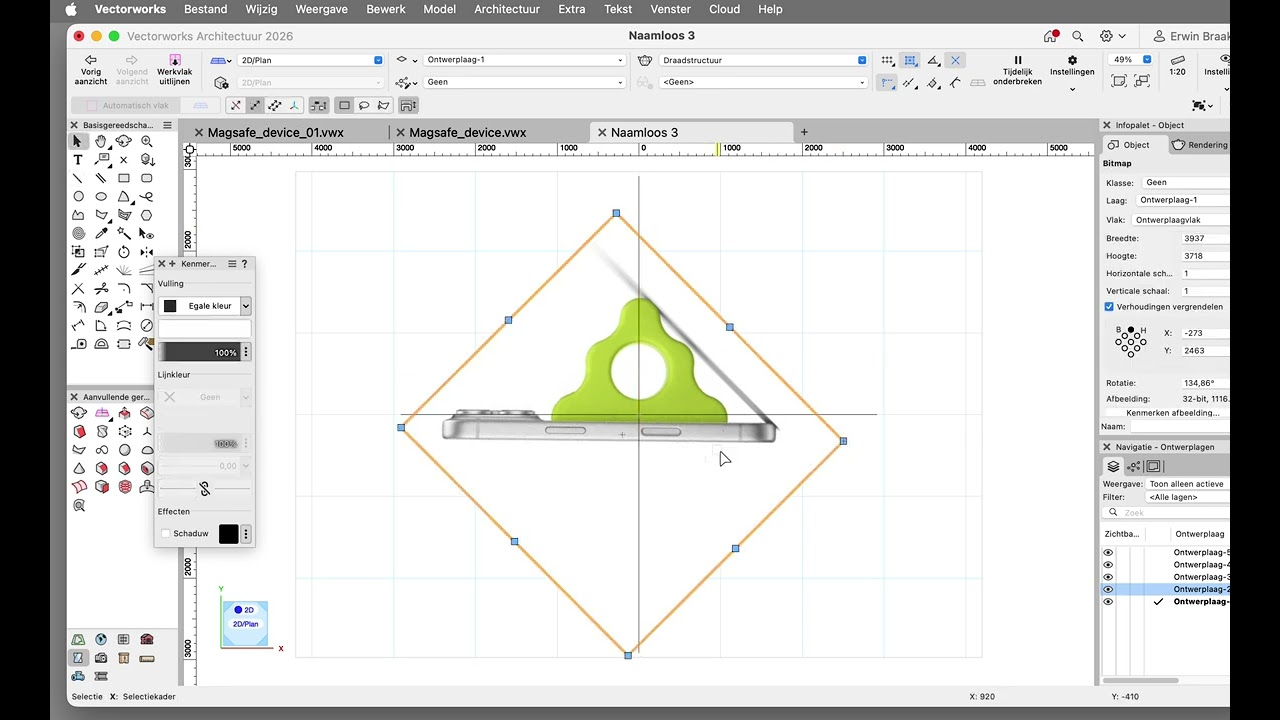This screenshot has width=1280, height=720.
Task: Click the Werkvlak uitlijnen icon
Action: [175, 60]
